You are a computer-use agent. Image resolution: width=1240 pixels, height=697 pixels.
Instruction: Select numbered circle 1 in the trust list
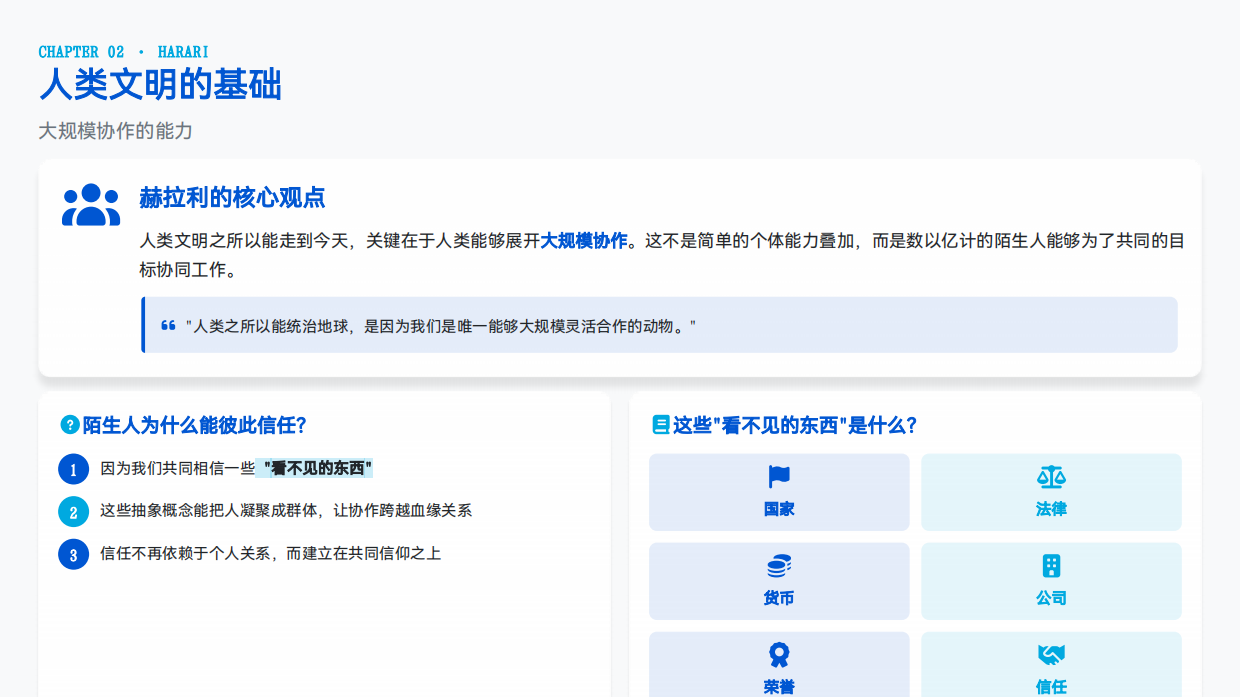pyautogui.click(x=74, y=468)
